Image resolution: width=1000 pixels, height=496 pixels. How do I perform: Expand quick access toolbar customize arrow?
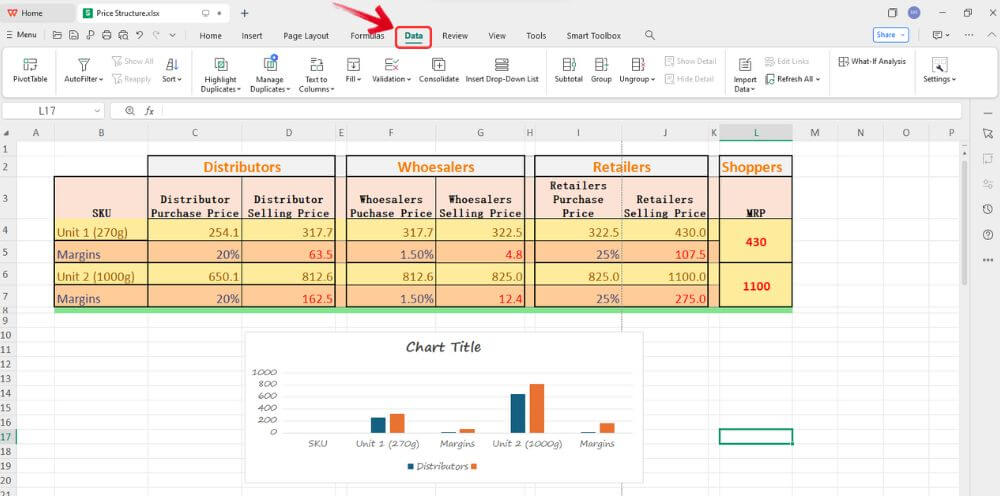172,36
